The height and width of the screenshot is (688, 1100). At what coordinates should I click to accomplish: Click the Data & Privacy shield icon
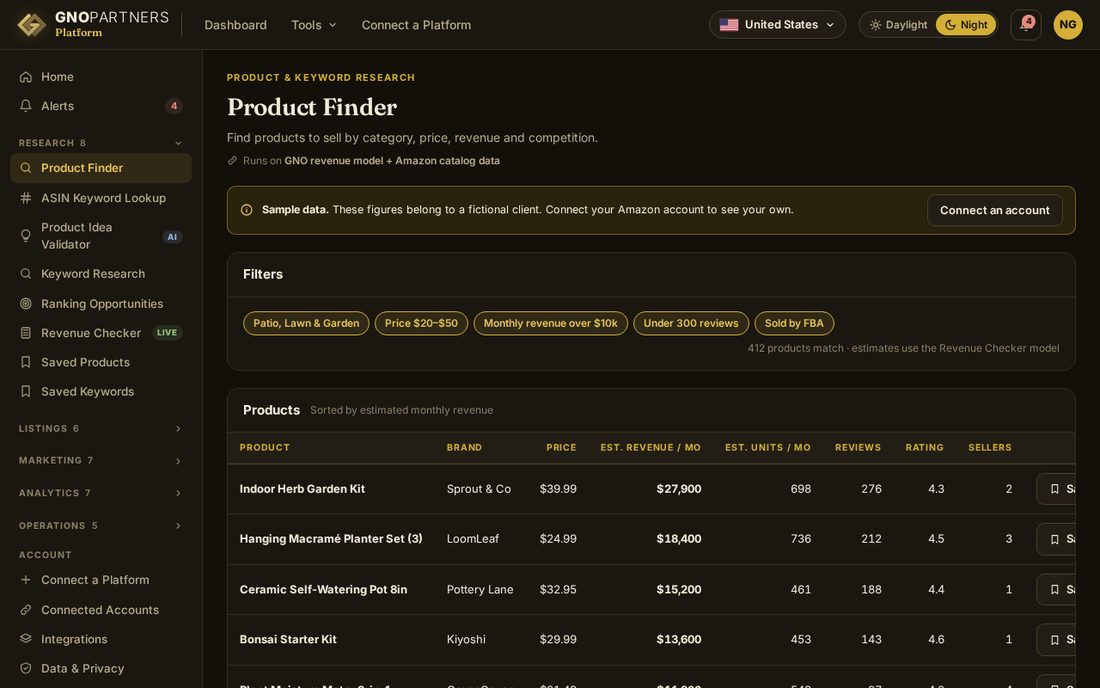26,669
